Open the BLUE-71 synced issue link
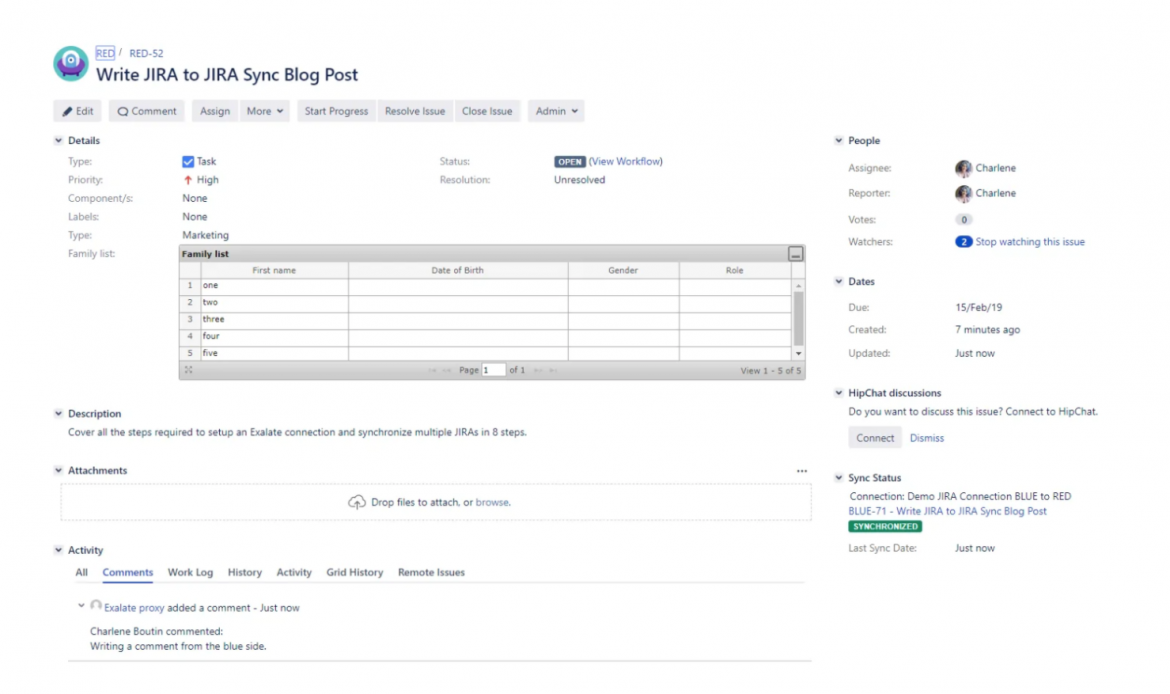Screen dimensions: 1170x694 coord(947,511)
